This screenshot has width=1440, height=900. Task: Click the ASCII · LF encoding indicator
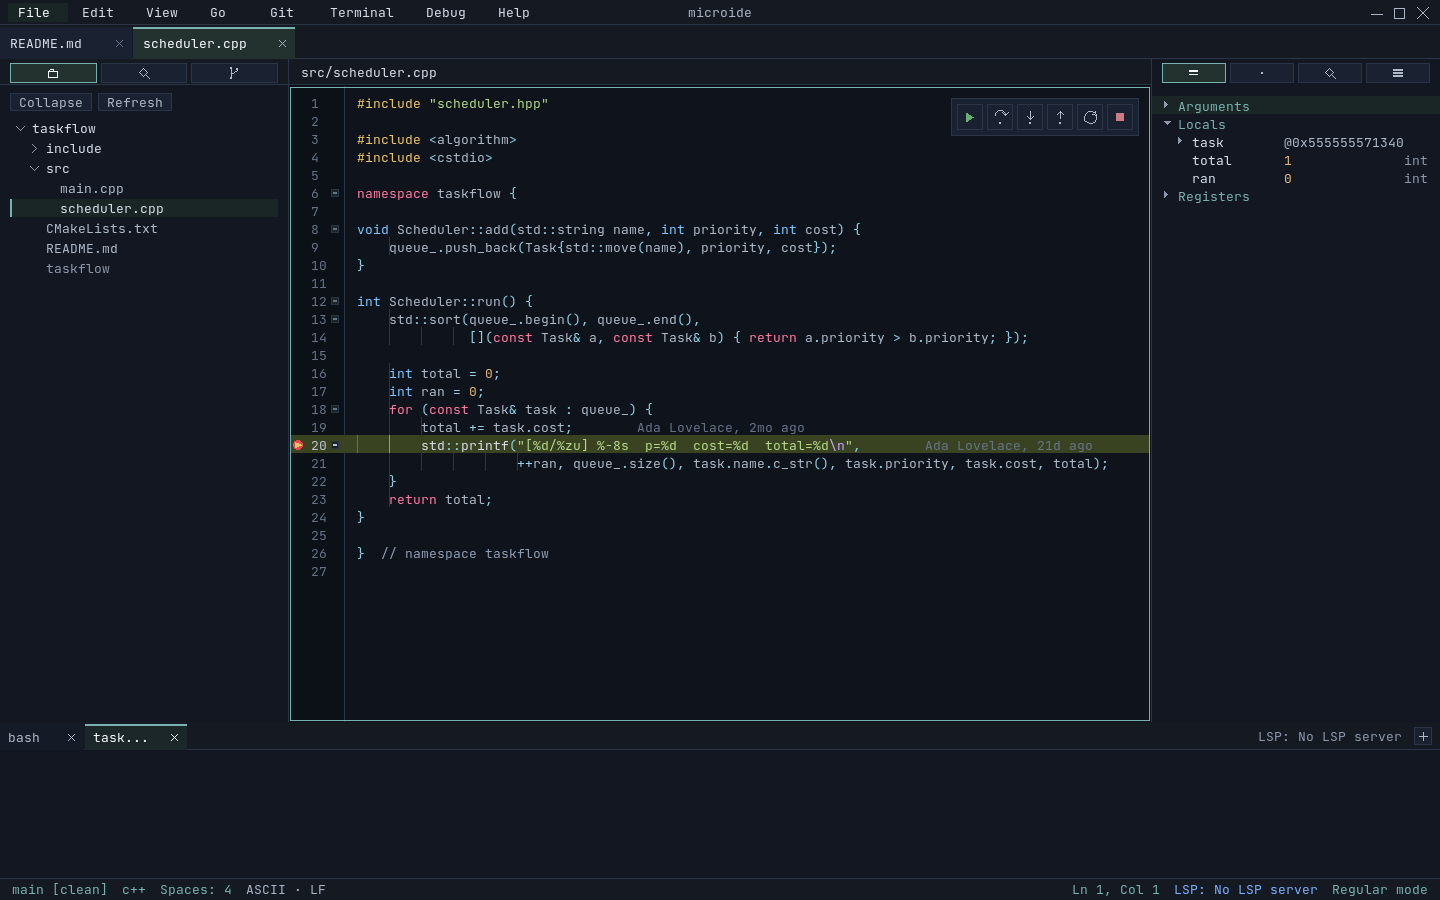285,890
